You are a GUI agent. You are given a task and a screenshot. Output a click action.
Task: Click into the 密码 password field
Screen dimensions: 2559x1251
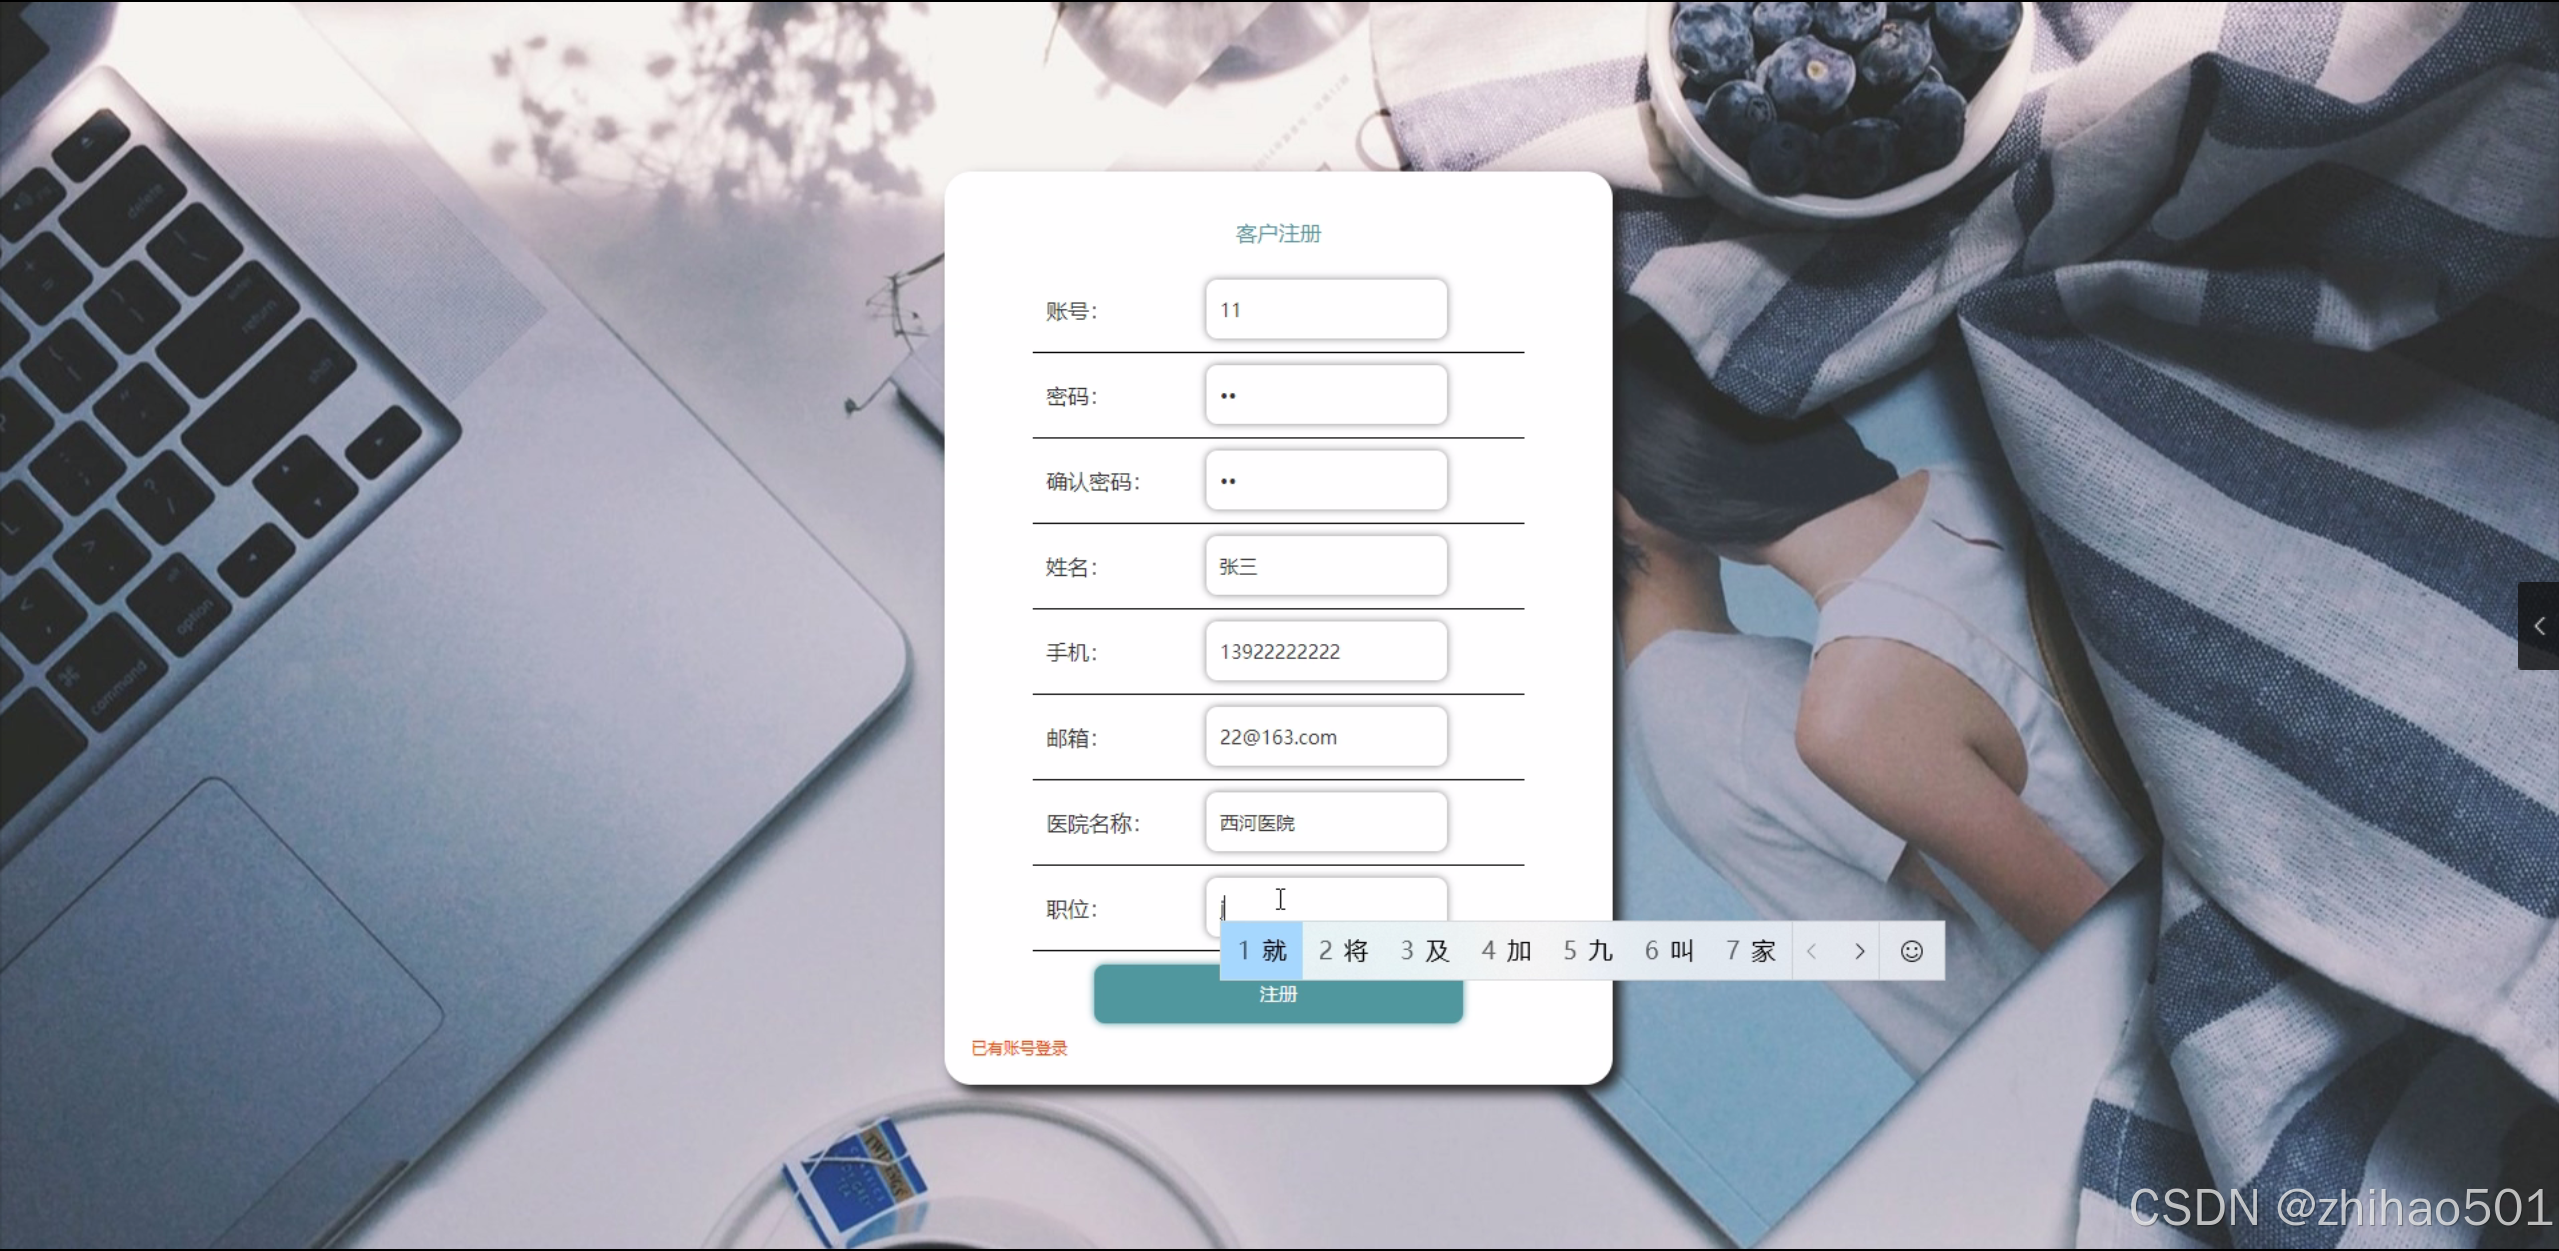click(x=1326, y=395)
